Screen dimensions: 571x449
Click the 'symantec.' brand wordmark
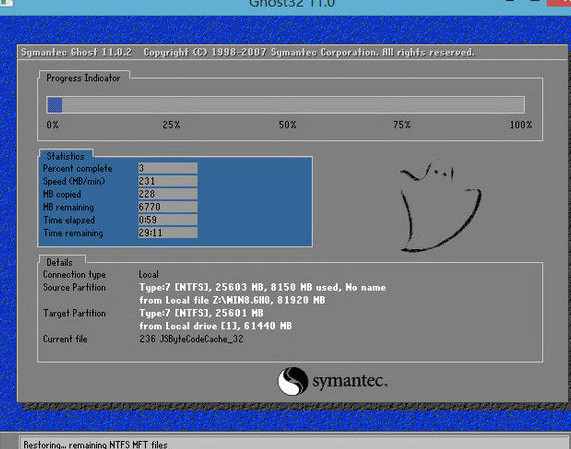[x=349, y=381]
